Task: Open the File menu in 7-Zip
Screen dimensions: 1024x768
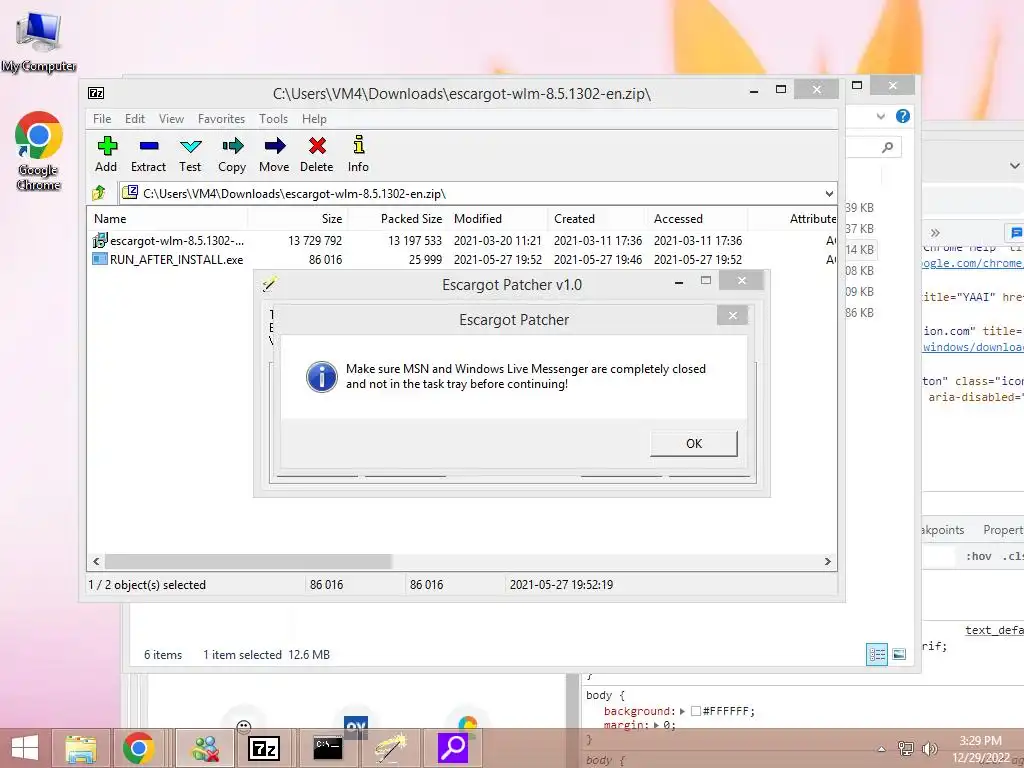Action: pos(102,119)
